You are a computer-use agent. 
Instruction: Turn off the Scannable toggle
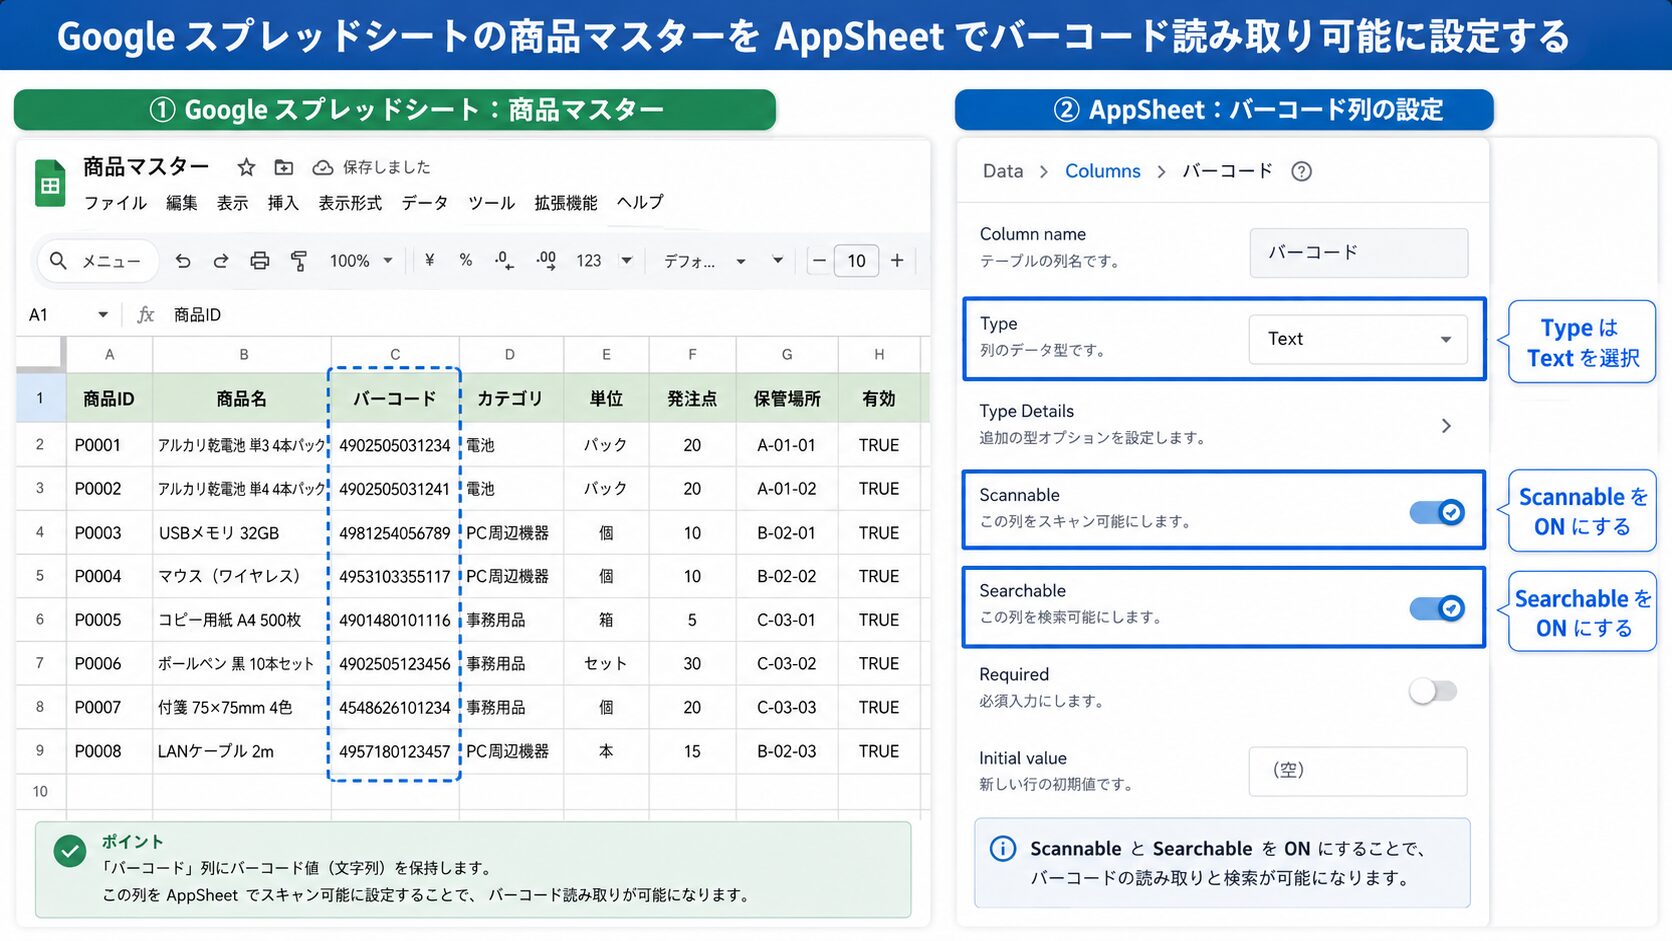tap(1437, 512)
